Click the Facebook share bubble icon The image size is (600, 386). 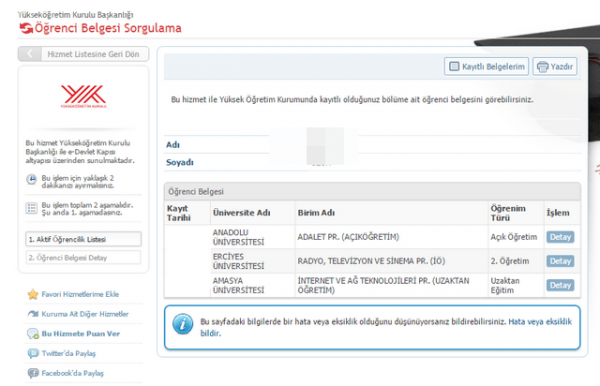click(x=33, y=373)
